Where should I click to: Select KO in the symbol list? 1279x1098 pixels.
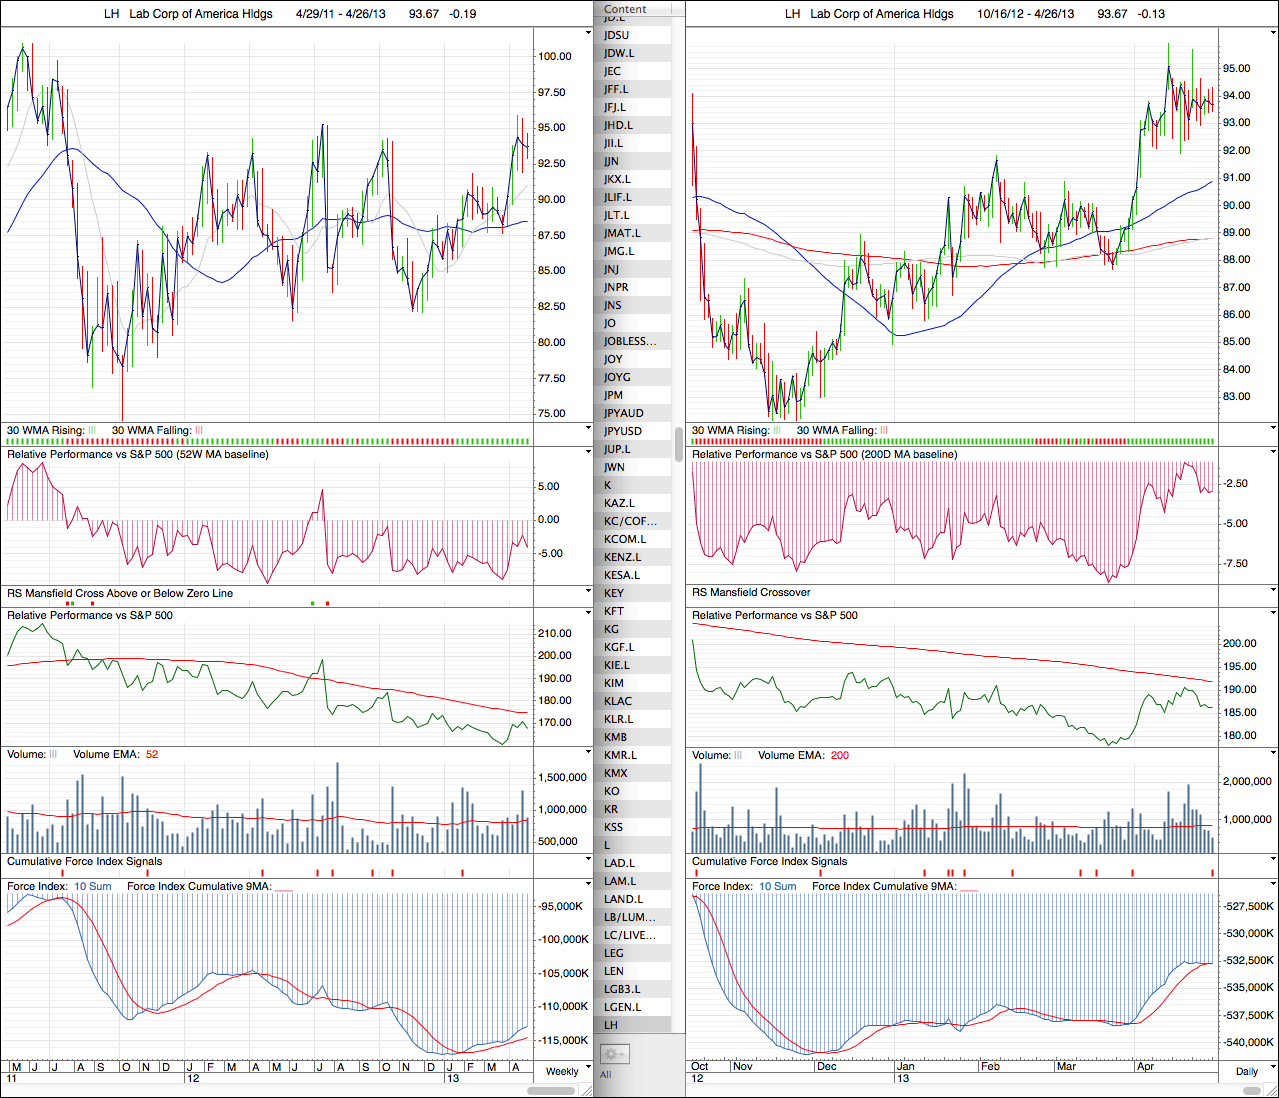point(611,791)
